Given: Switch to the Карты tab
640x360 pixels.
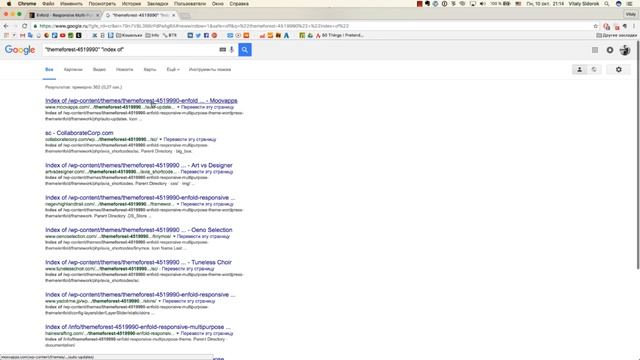Looking at the screenshot, I should [x=150, y=69].
